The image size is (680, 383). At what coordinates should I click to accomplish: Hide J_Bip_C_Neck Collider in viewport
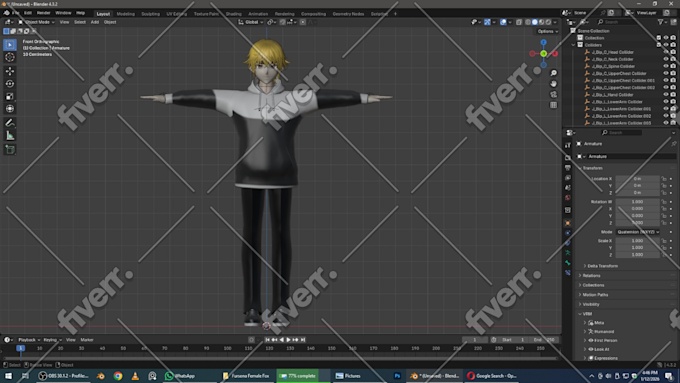666,59
